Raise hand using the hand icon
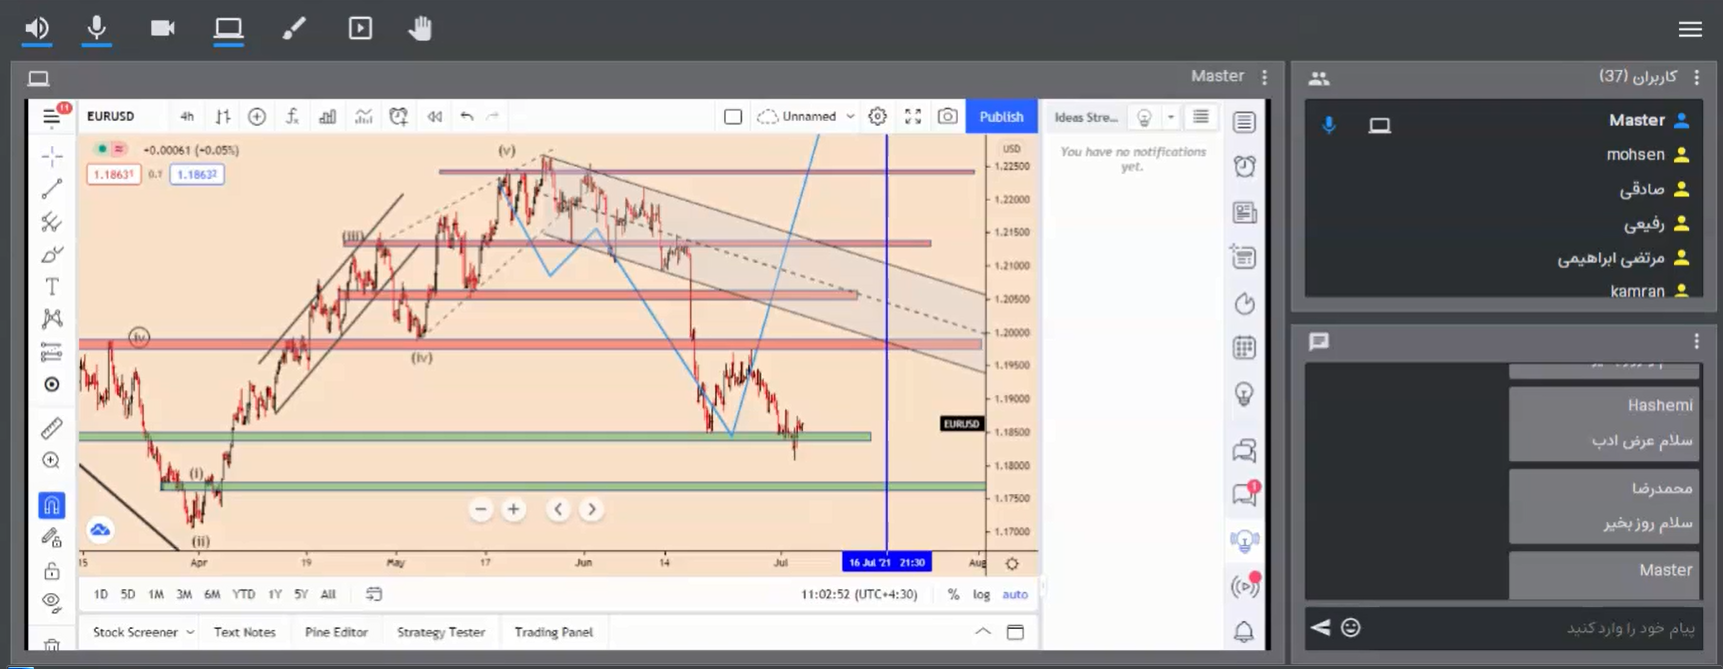 pos(420,28)
